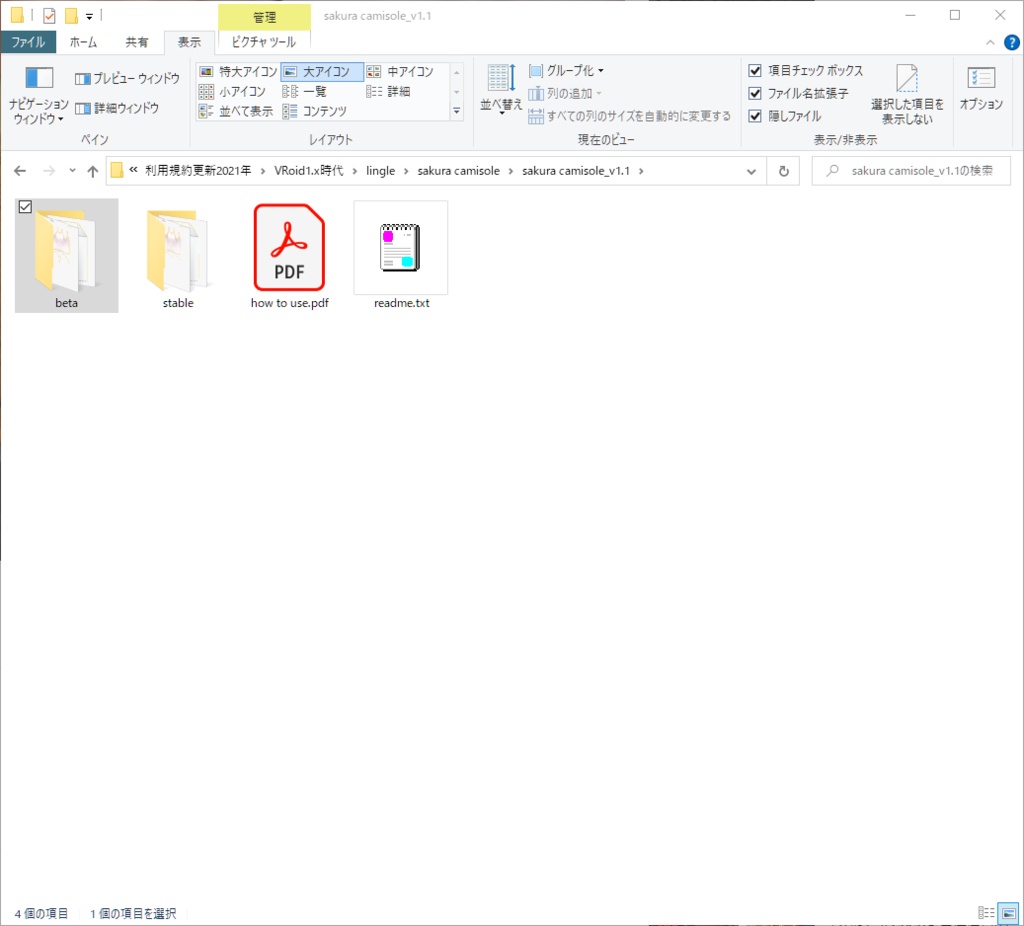Switch to the View (表示) ribbon tab
The width and height of the screenshot is (1024, 926).
pyautogui.click(x=189, y=42)
